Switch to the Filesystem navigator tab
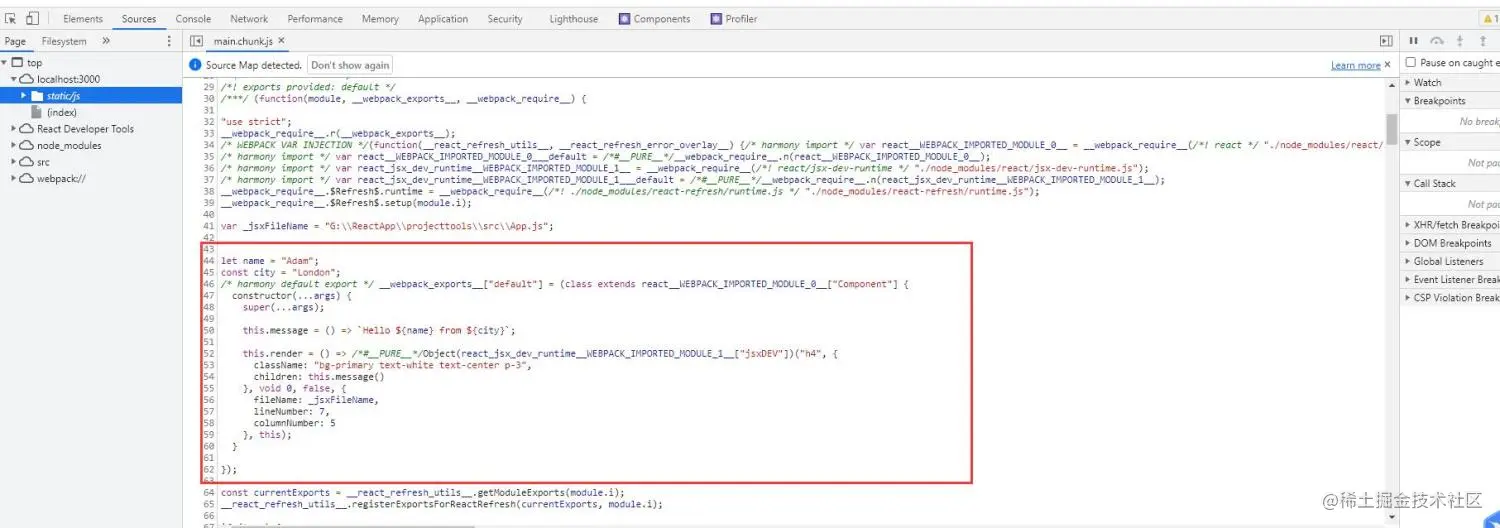1500x528 pixels. pos(64,41)
